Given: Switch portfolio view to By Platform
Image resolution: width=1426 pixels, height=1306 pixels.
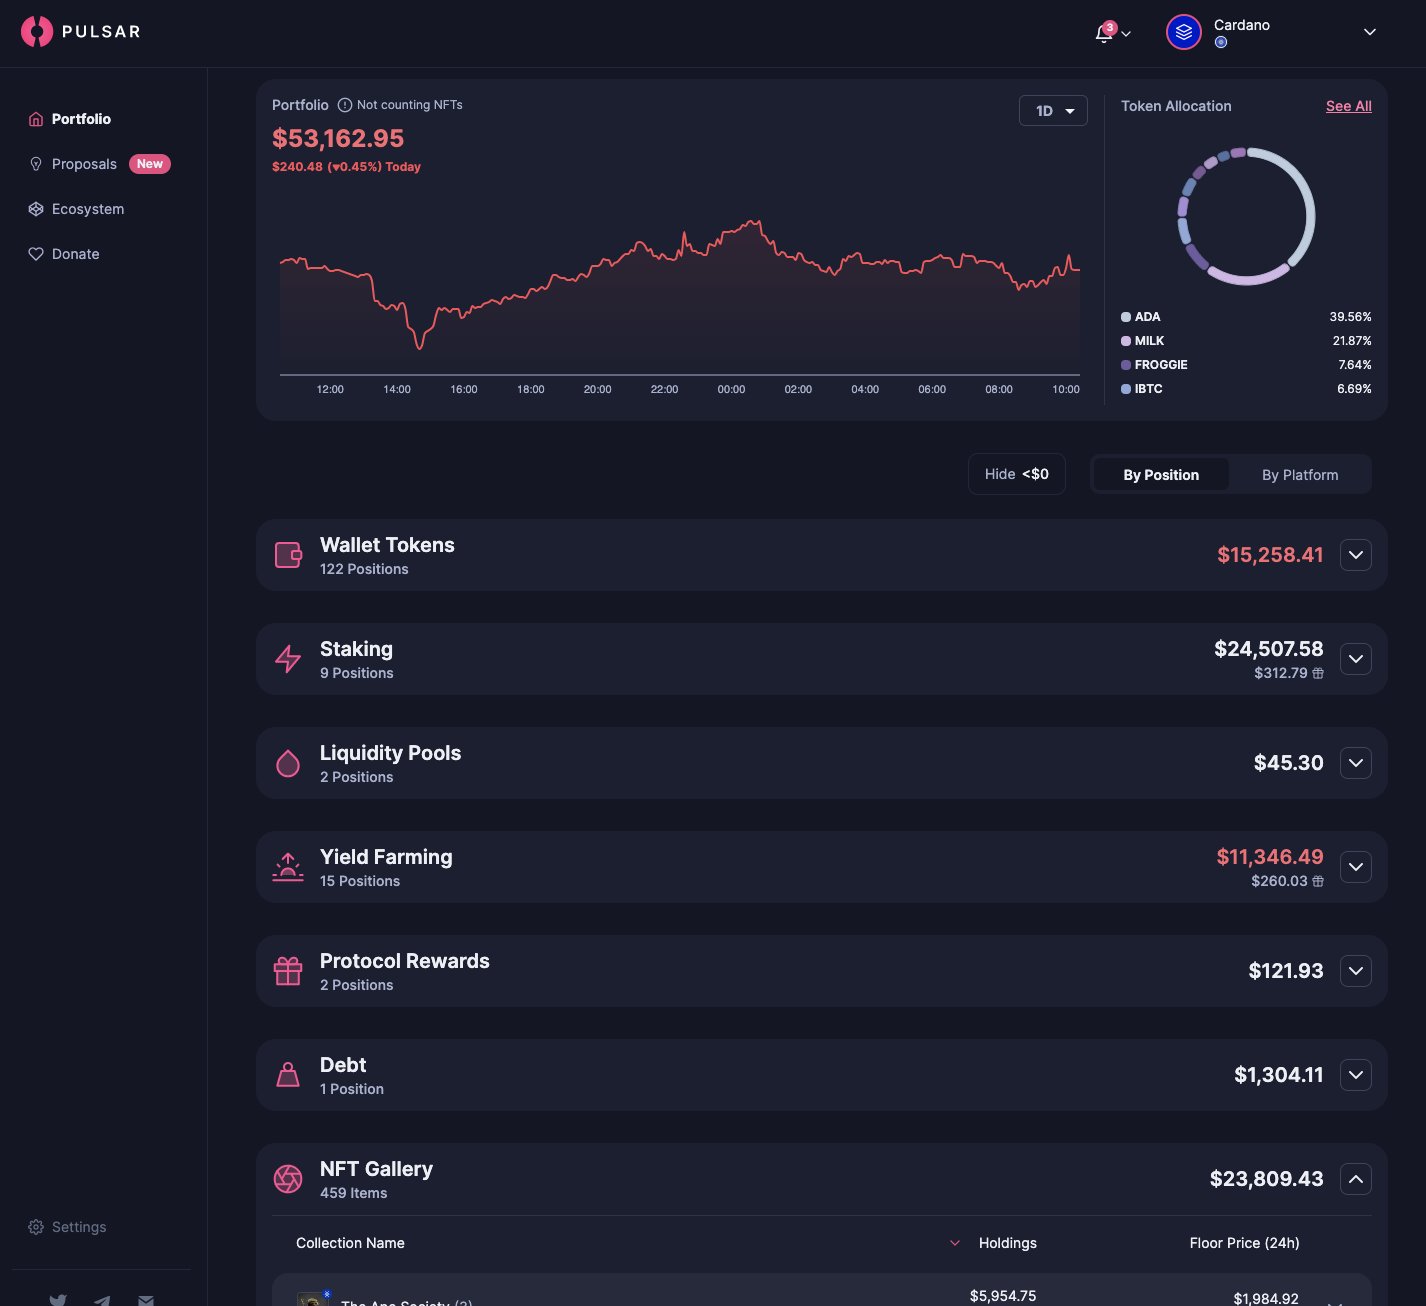Looking at the screenshot, I should 1300,474.
